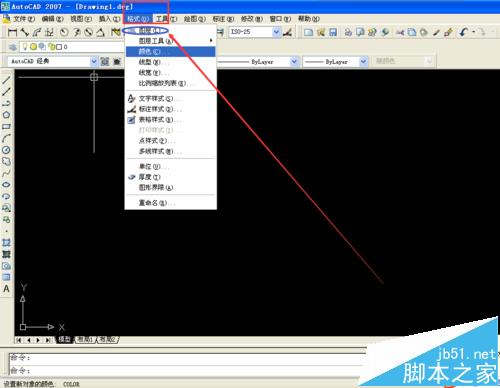Click the Cut scissors icon
500x388 pixels.
tap(400, 32)
